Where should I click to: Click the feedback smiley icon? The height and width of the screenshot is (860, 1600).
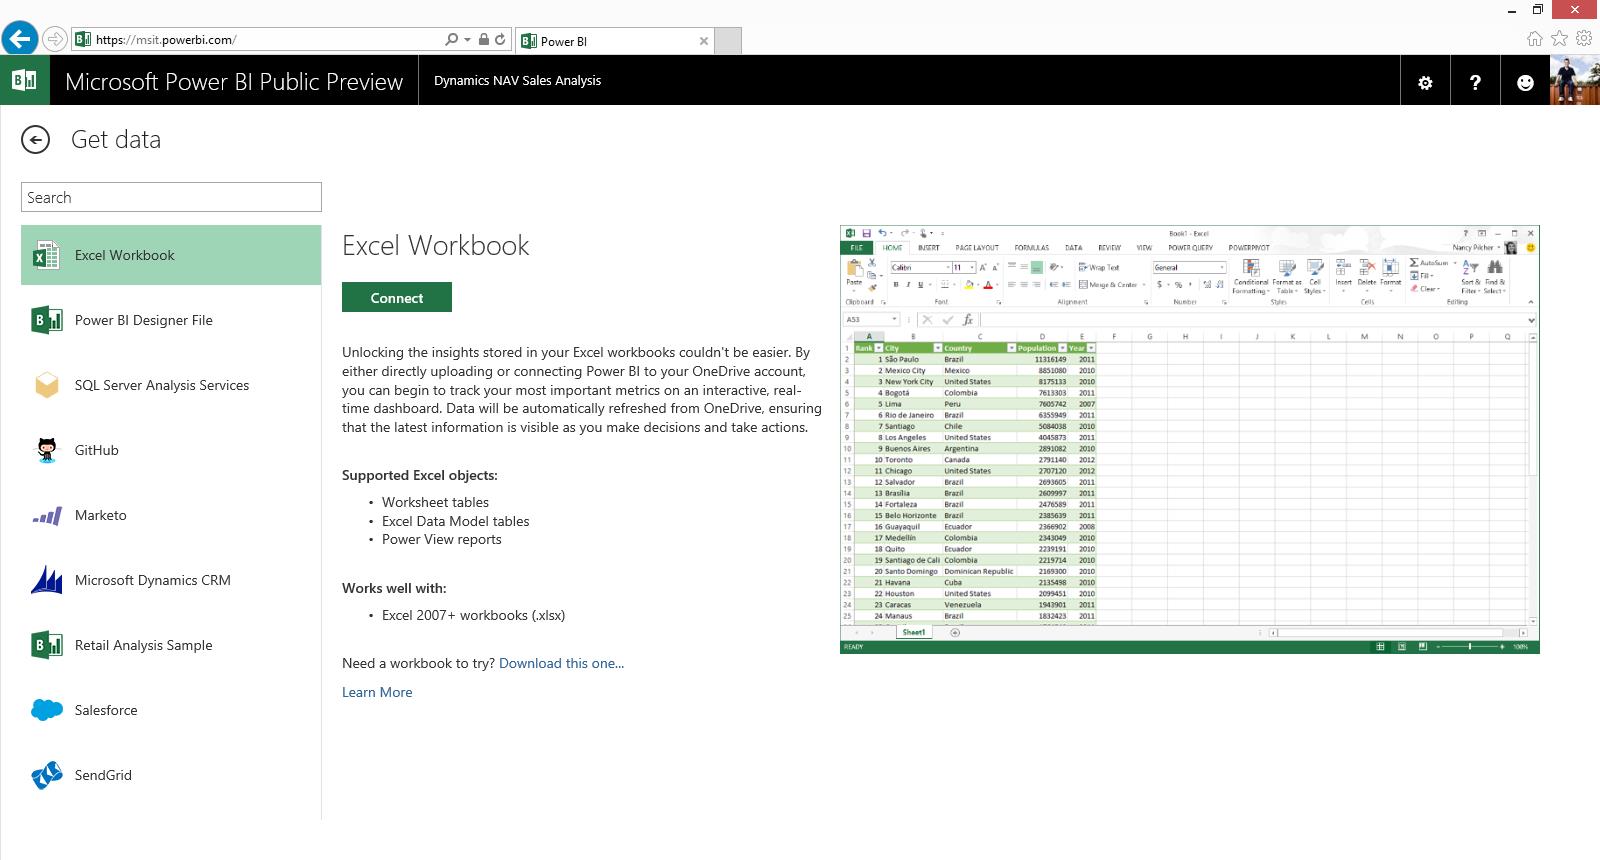[1525, 83]
